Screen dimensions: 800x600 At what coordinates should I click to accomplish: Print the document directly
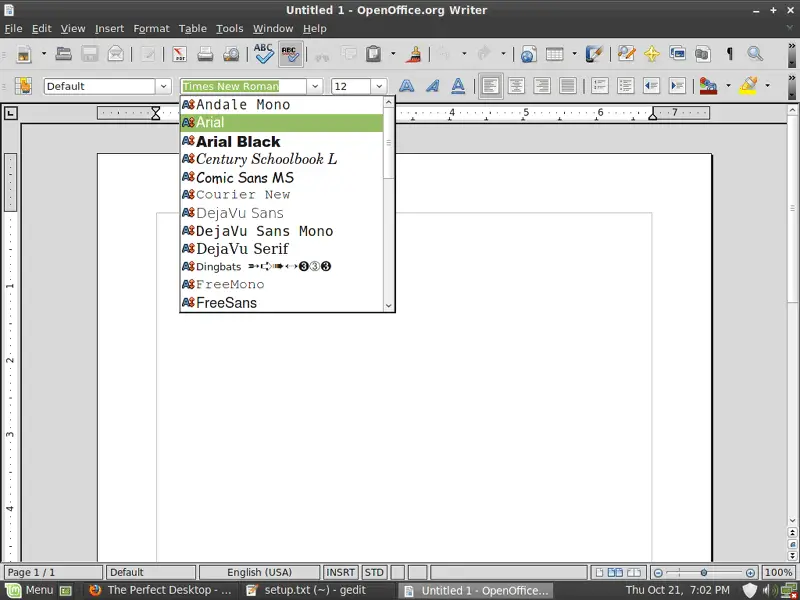click(205, 54)
